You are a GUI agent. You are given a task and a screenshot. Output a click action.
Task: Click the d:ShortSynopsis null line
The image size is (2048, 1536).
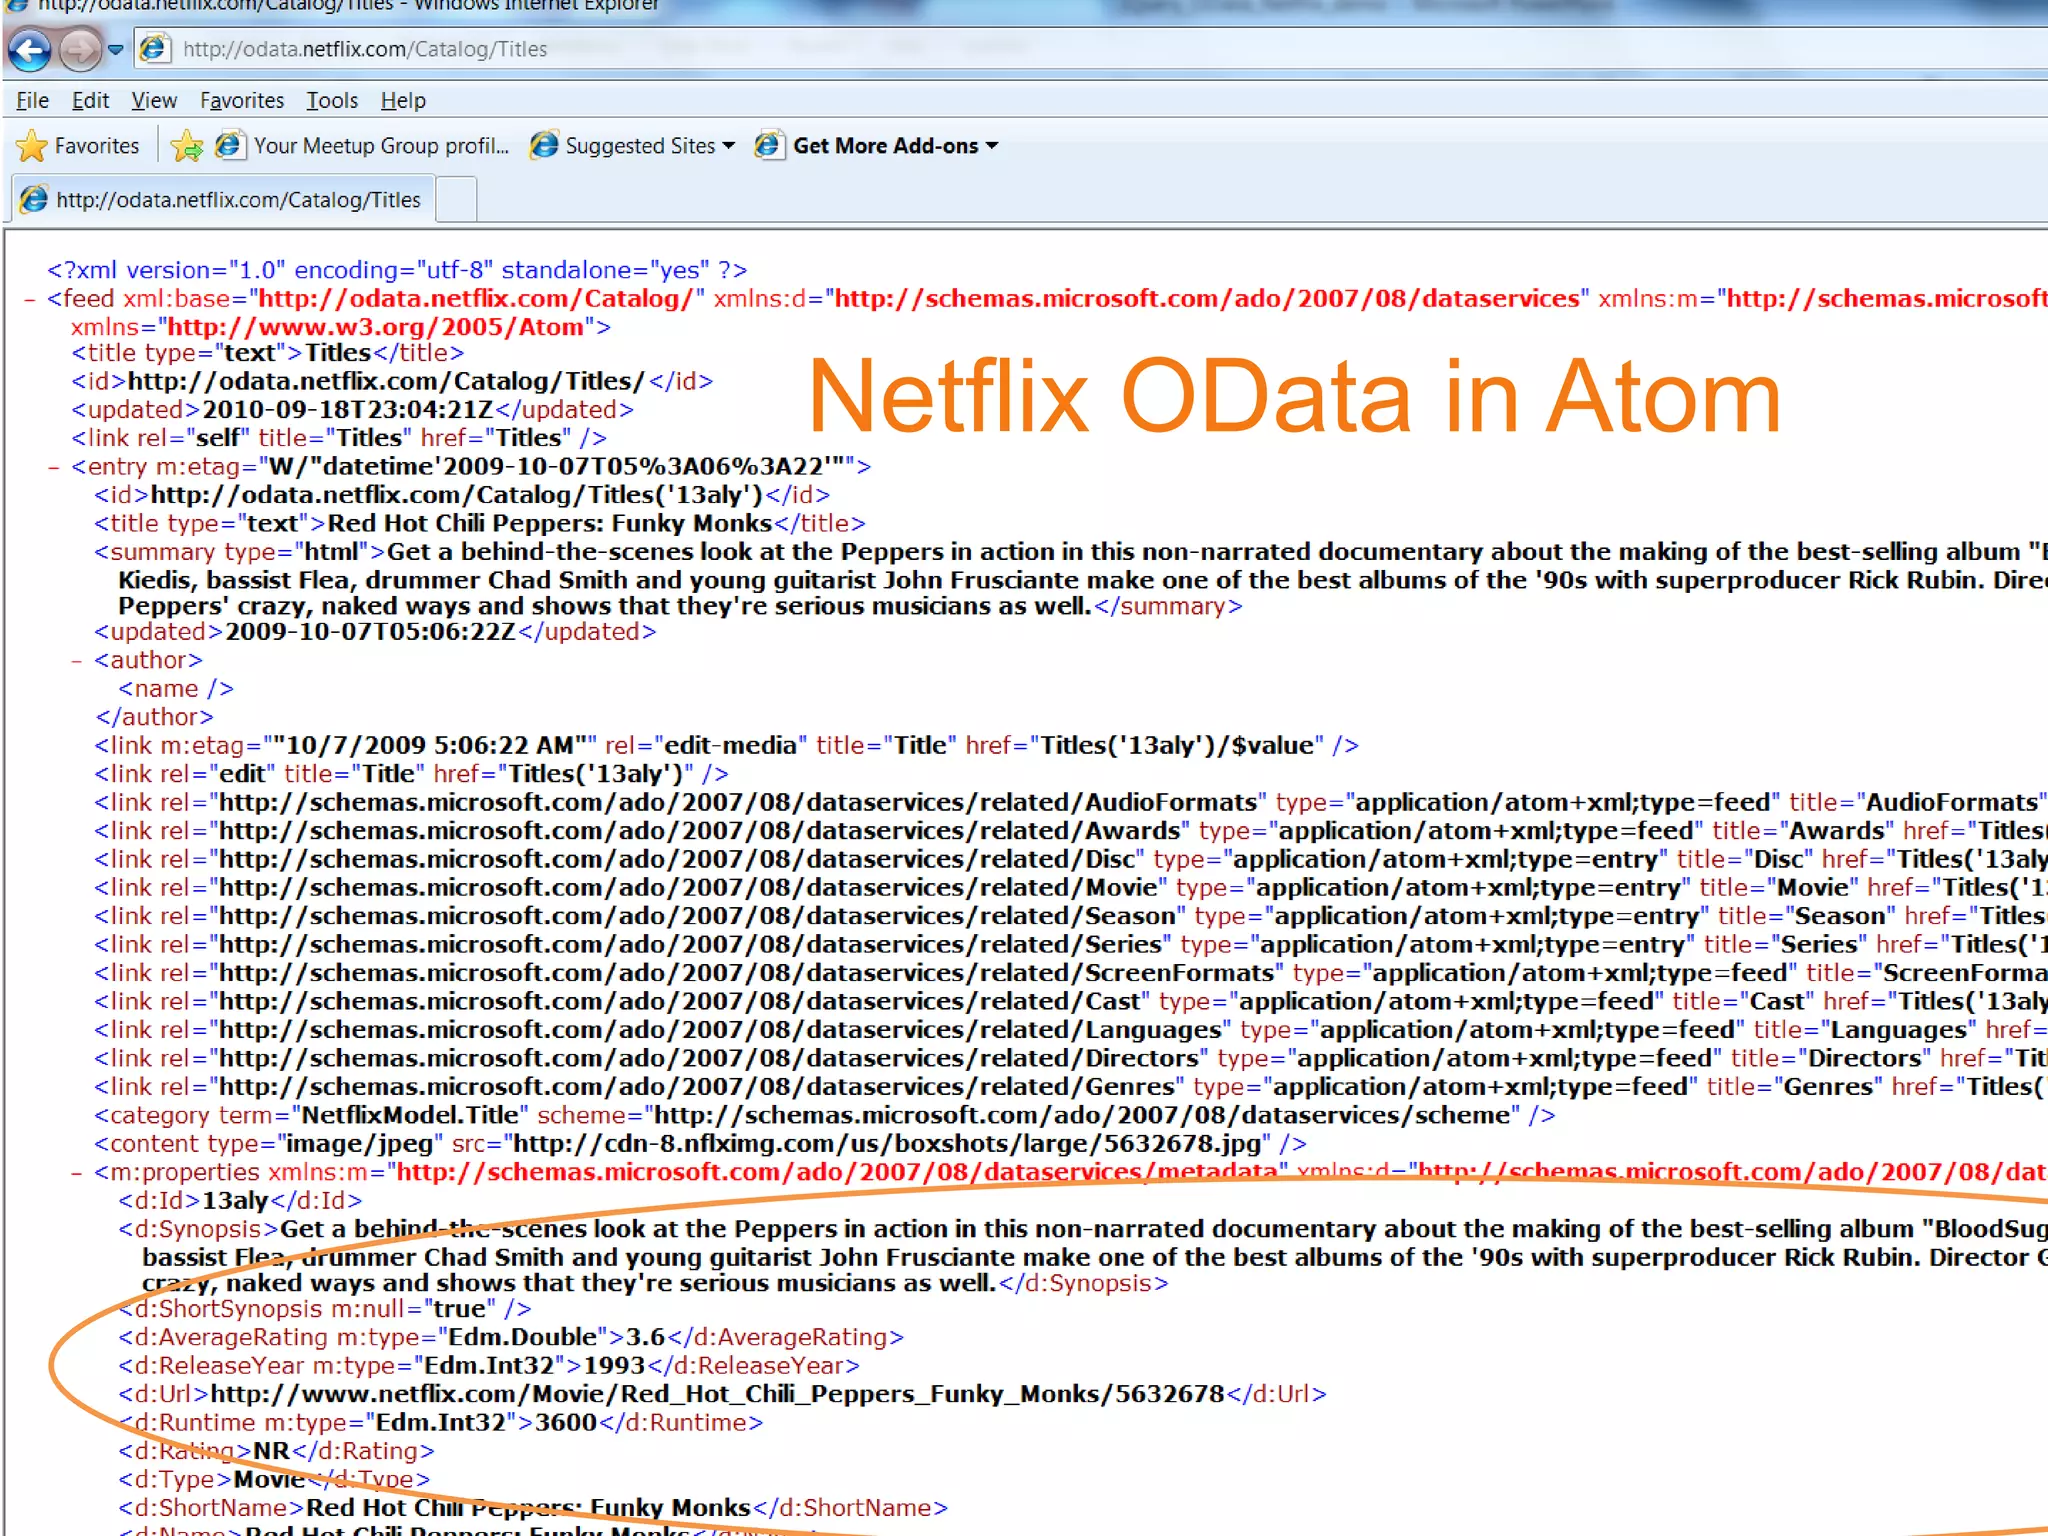[x=325, y=1309]
